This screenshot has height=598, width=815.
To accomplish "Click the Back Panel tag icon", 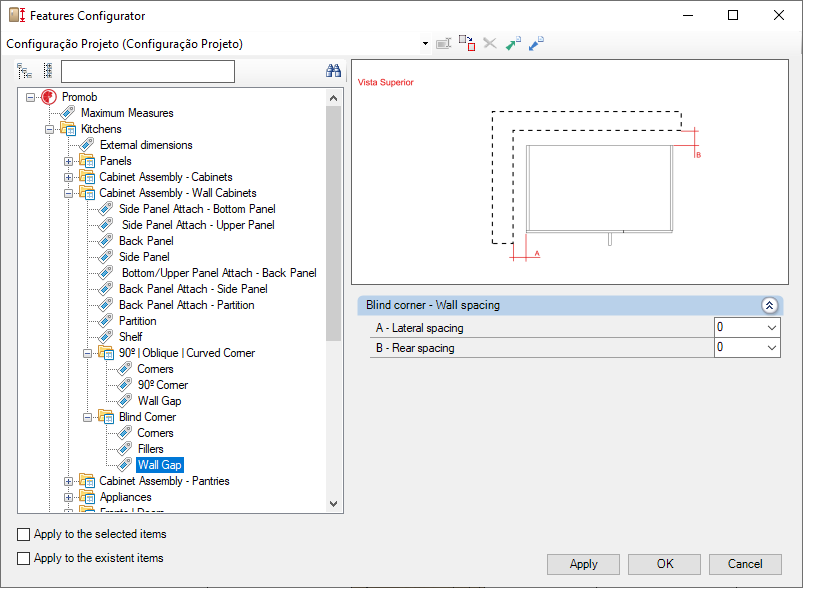I will 106,241.
